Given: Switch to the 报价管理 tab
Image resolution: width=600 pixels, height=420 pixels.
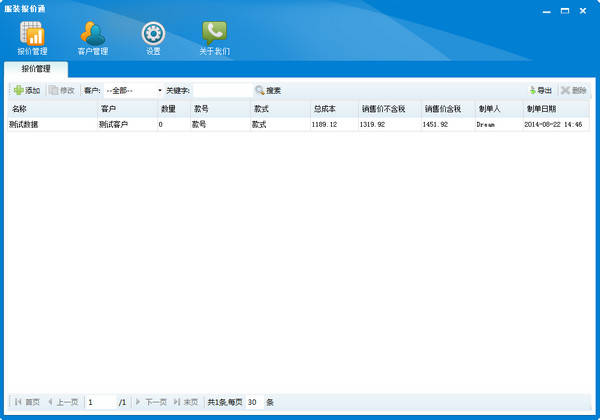Looking at the screenshot, I should coord(35,69).
